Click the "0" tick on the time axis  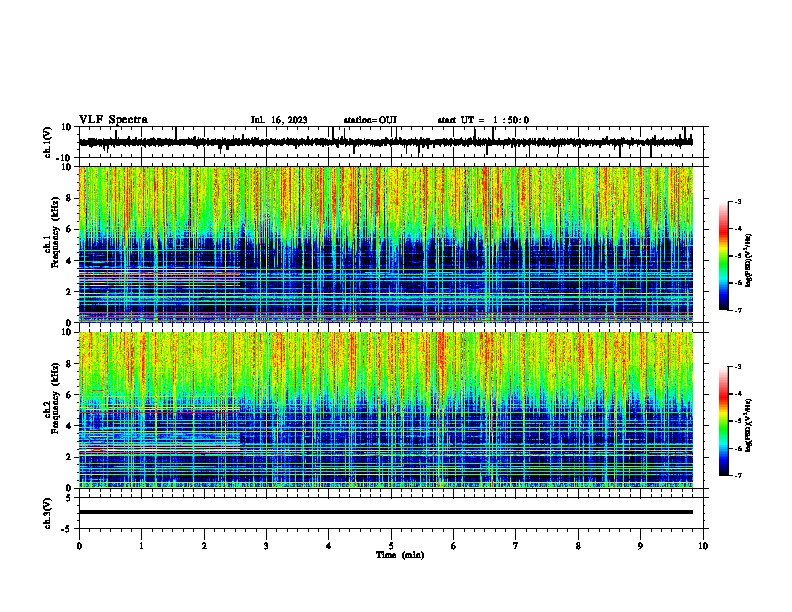79,546
